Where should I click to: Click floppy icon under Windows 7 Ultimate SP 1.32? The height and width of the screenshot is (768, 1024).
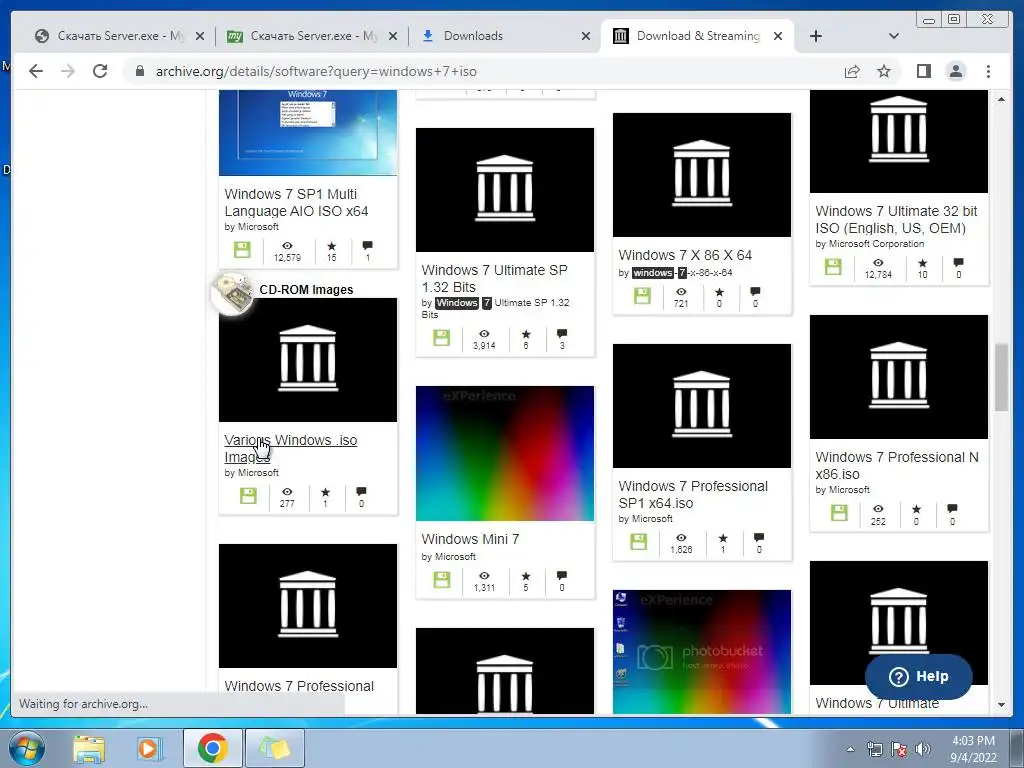[441, 338]
